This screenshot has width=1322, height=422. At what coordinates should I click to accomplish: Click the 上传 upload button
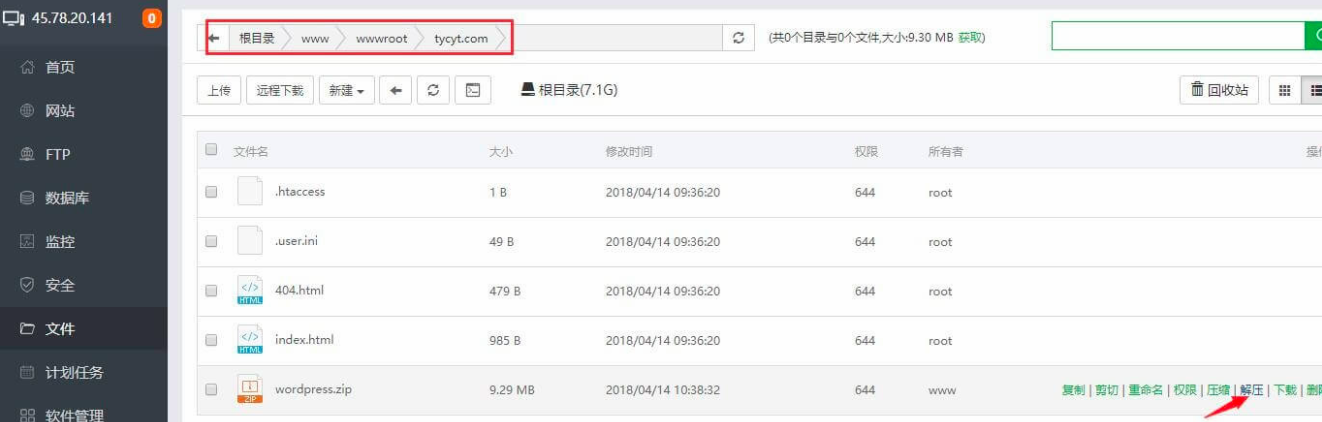219,90
